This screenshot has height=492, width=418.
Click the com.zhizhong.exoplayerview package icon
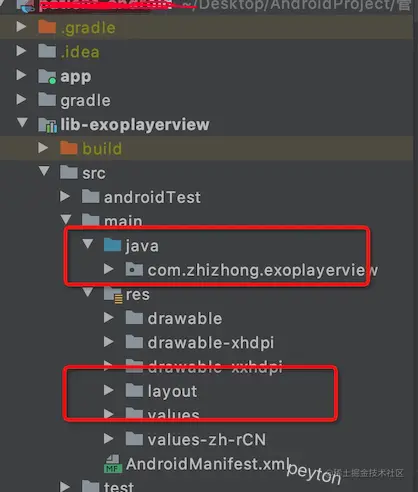[134, 269]
